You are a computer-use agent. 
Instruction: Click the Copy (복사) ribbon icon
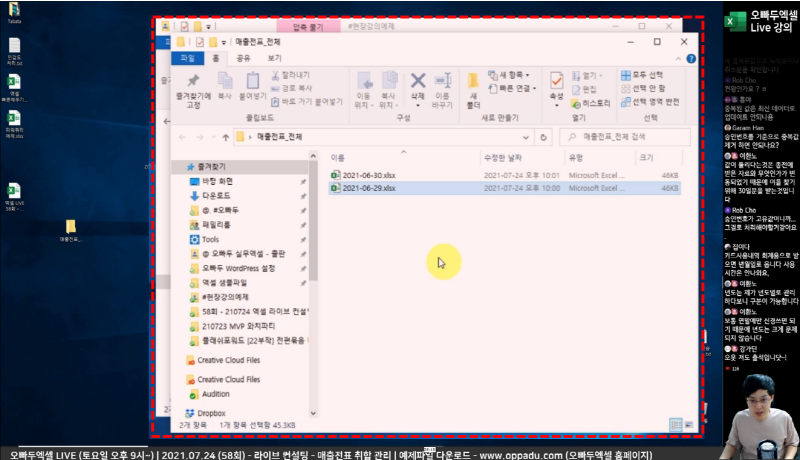pyautogui.click(x=224, y=80)
